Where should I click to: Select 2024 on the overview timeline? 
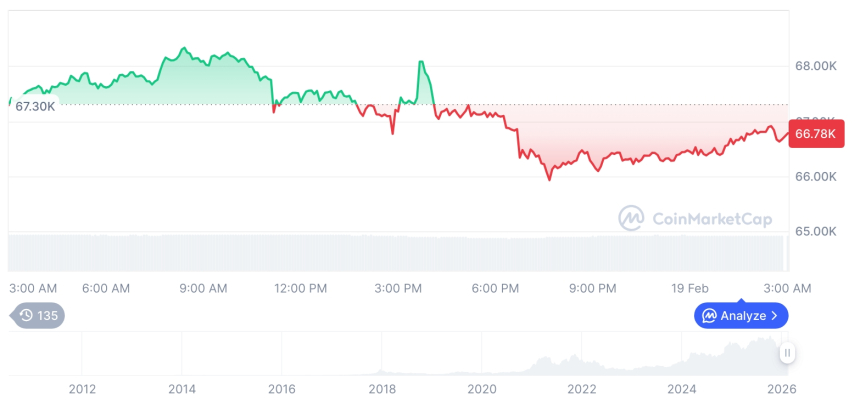(682, 389)
